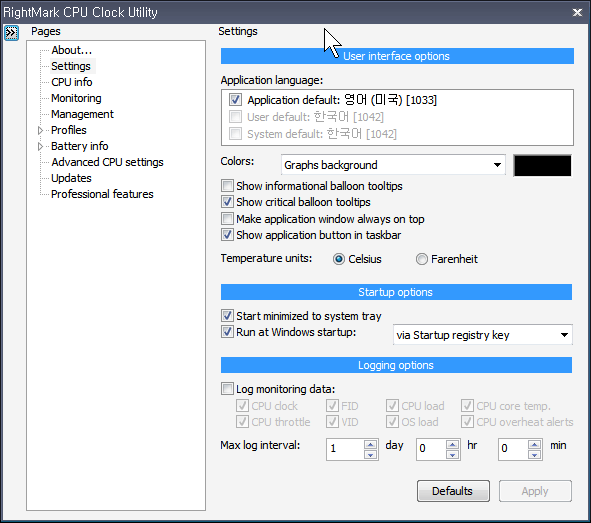Expand the Battery info tree node arrow
This screenshot has width=591, height=523.
click(x=40, y=146)
